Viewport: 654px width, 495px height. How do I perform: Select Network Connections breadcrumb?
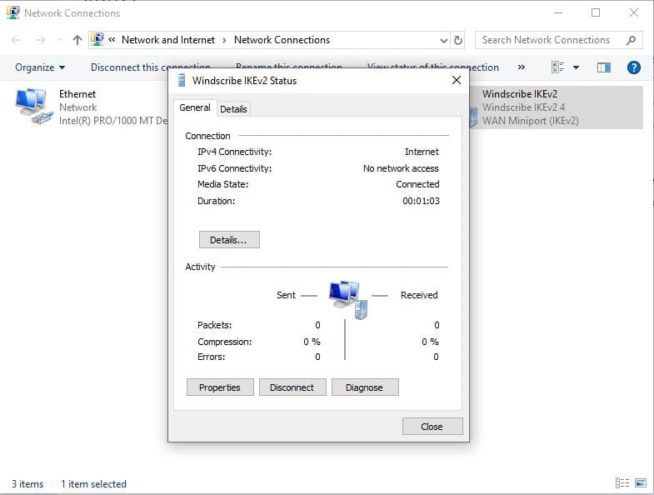pos(282,40)
